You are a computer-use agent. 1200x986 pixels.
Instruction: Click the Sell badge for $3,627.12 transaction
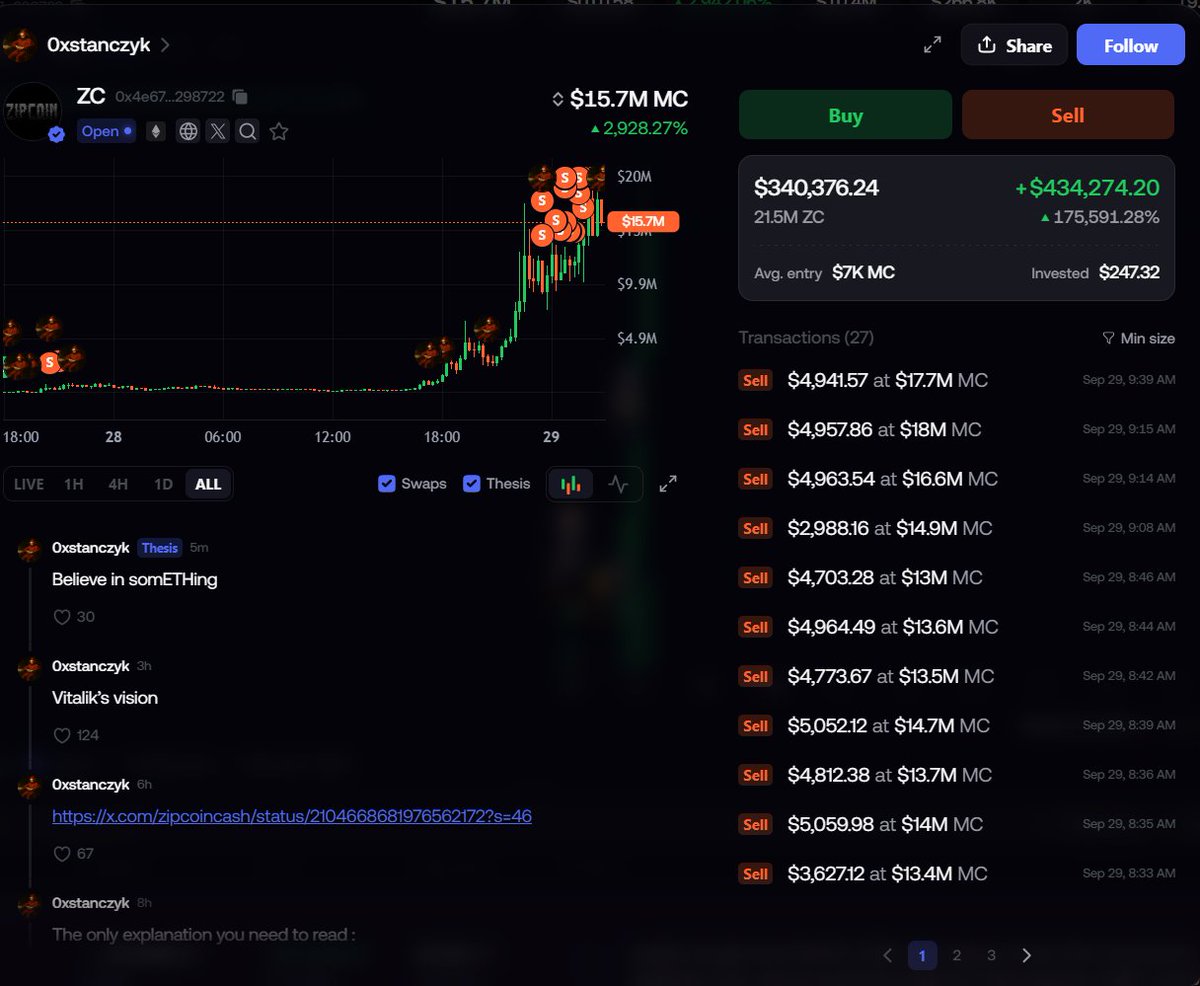pos(755,874)
